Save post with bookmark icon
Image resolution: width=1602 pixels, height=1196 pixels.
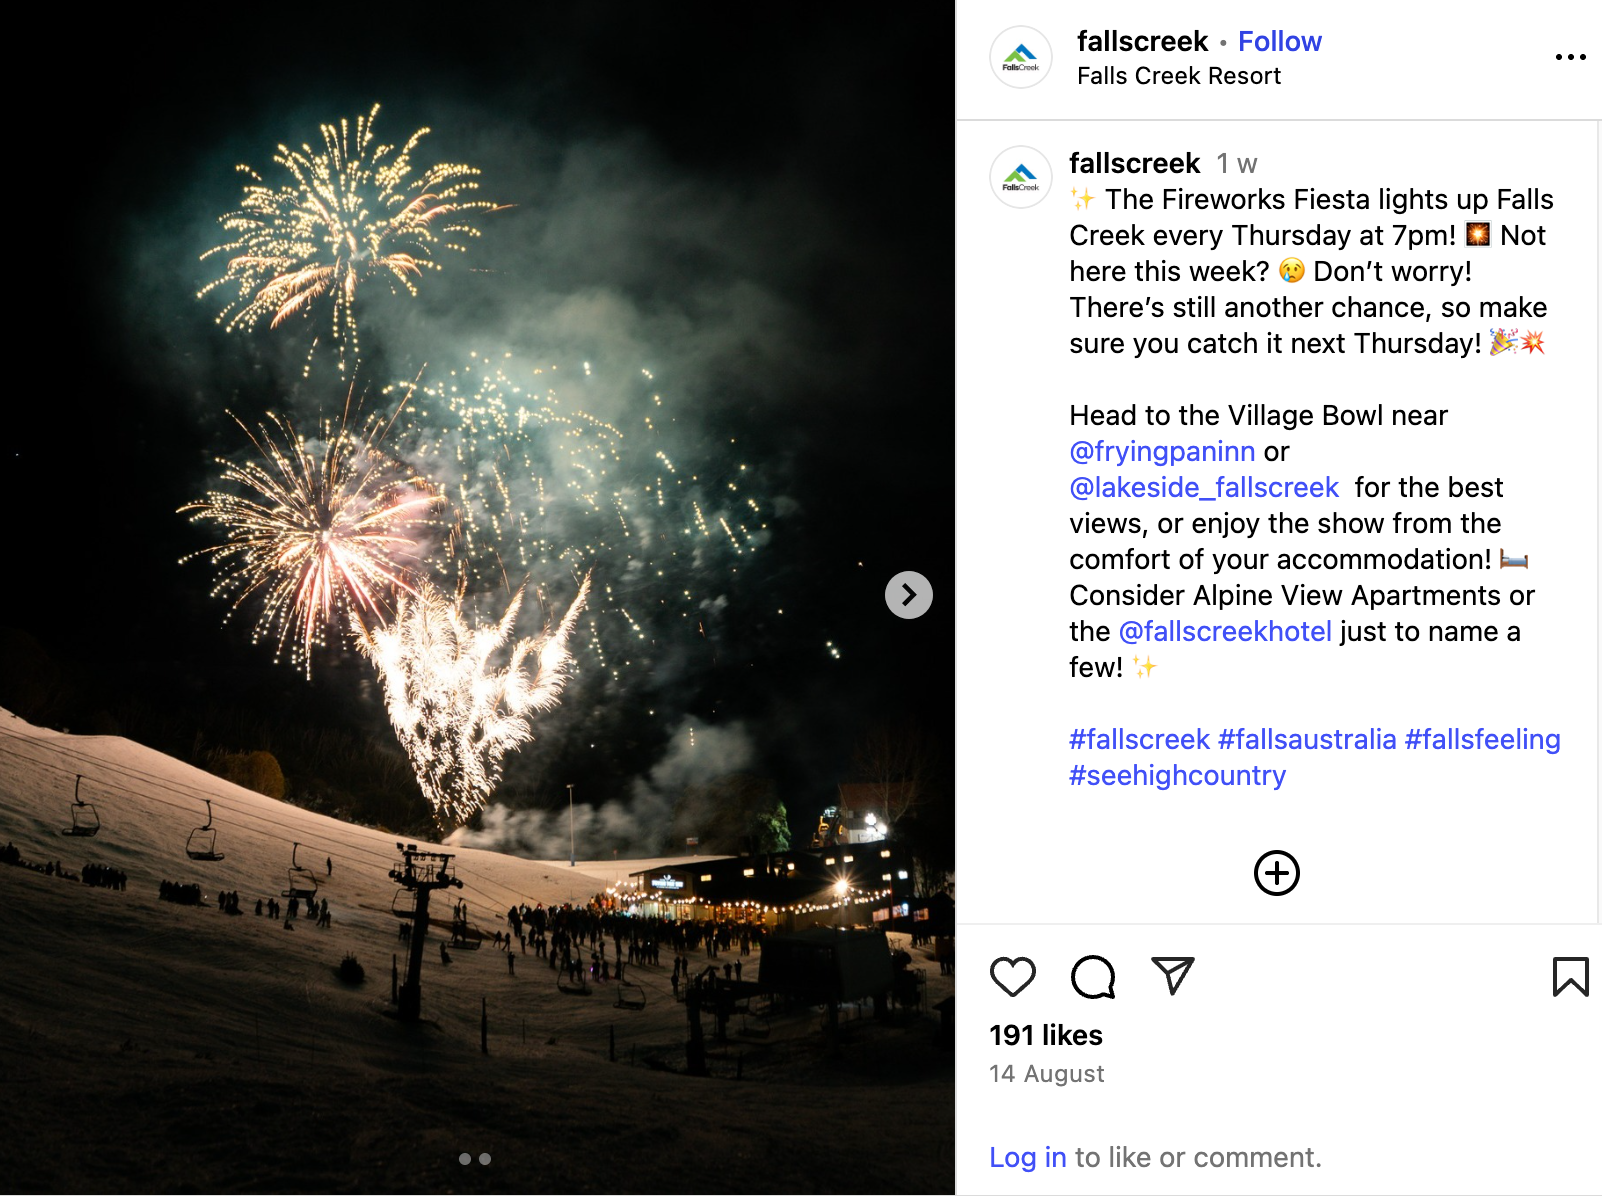(x=1570, y=977)
